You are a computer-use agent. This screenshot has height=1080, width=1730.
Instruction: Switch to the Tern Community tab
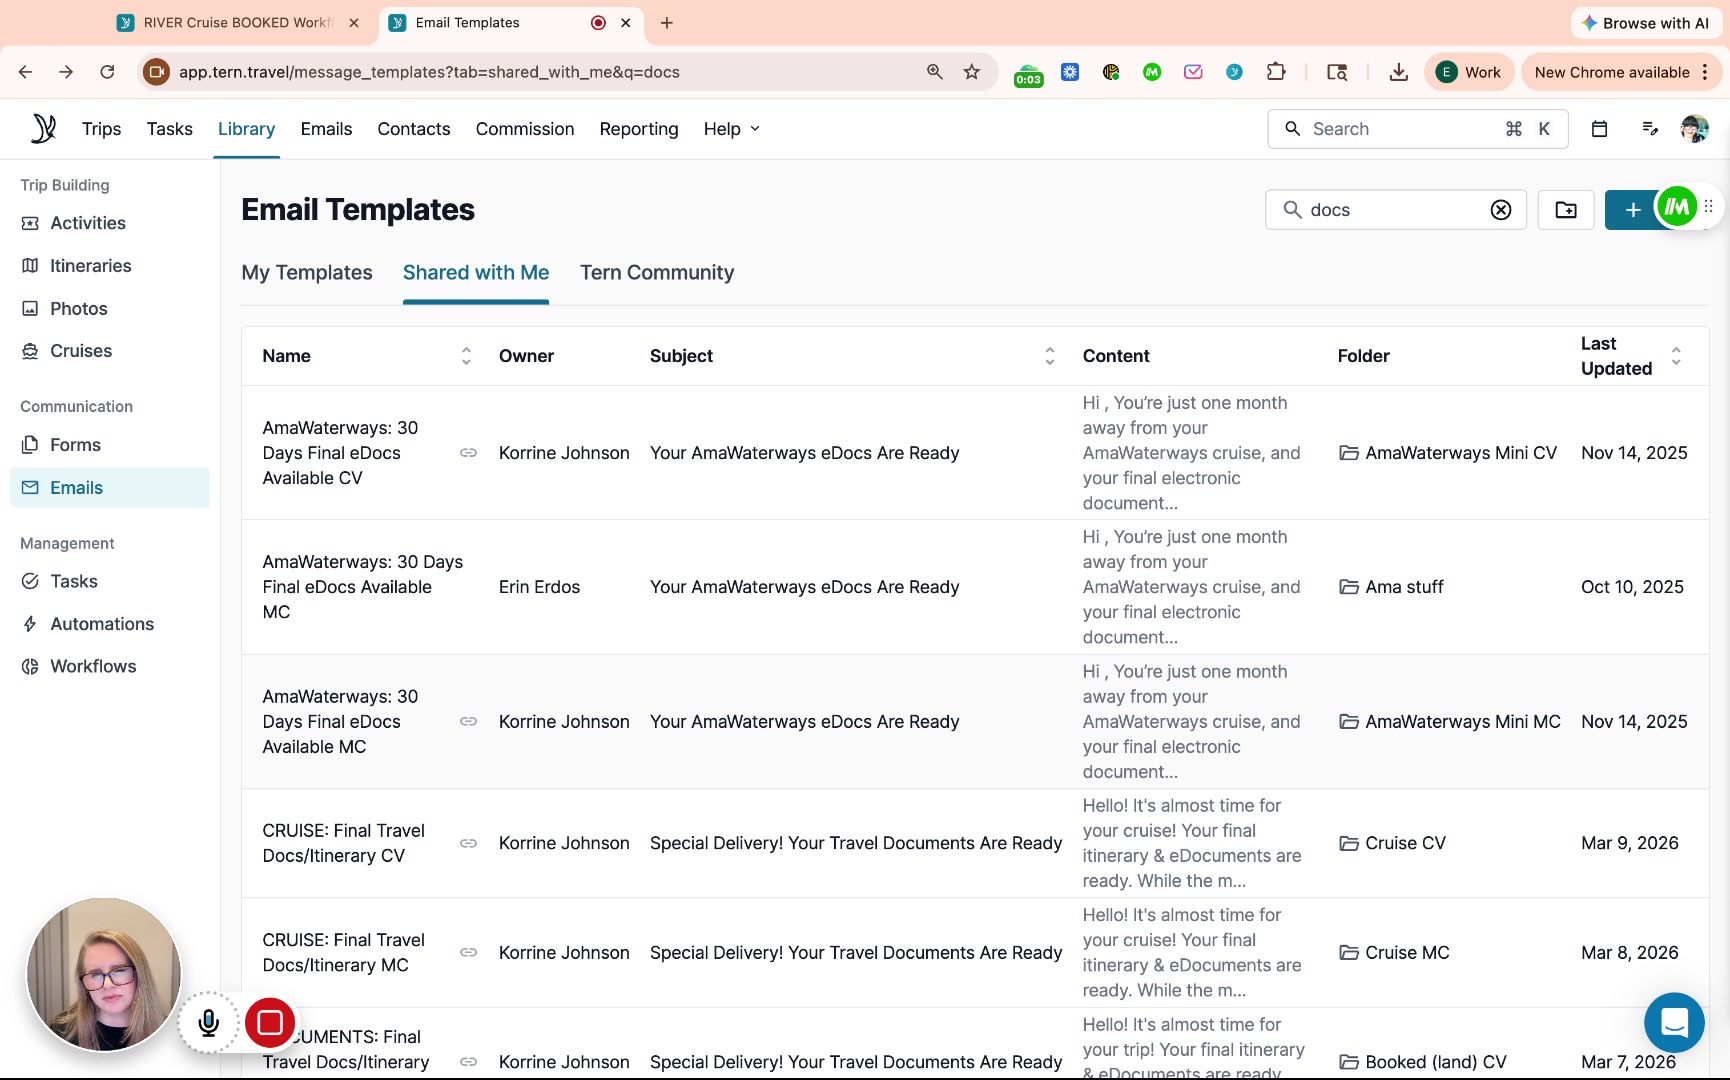(x=656, y=273)
